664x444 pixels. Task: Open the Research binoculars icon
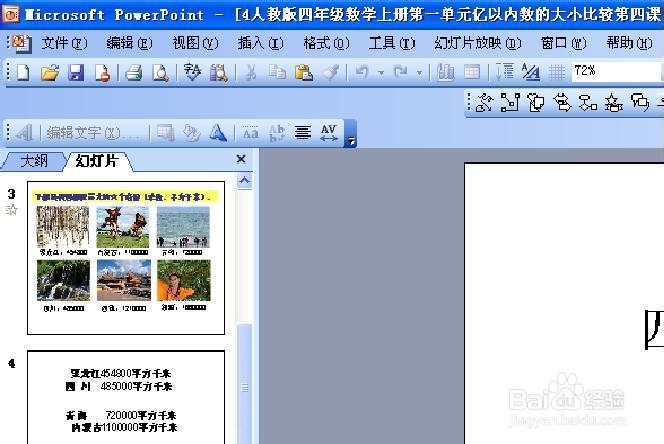(219, 72)
